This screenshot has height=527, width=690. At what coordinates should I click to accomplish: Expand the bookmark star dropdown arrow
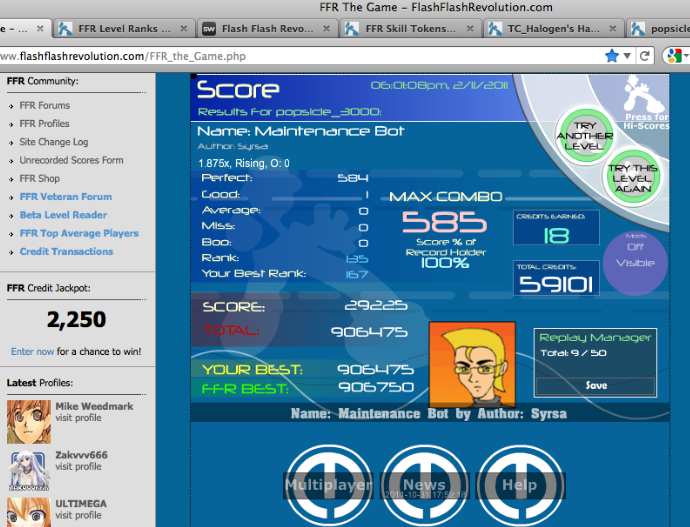coord(627,56)
